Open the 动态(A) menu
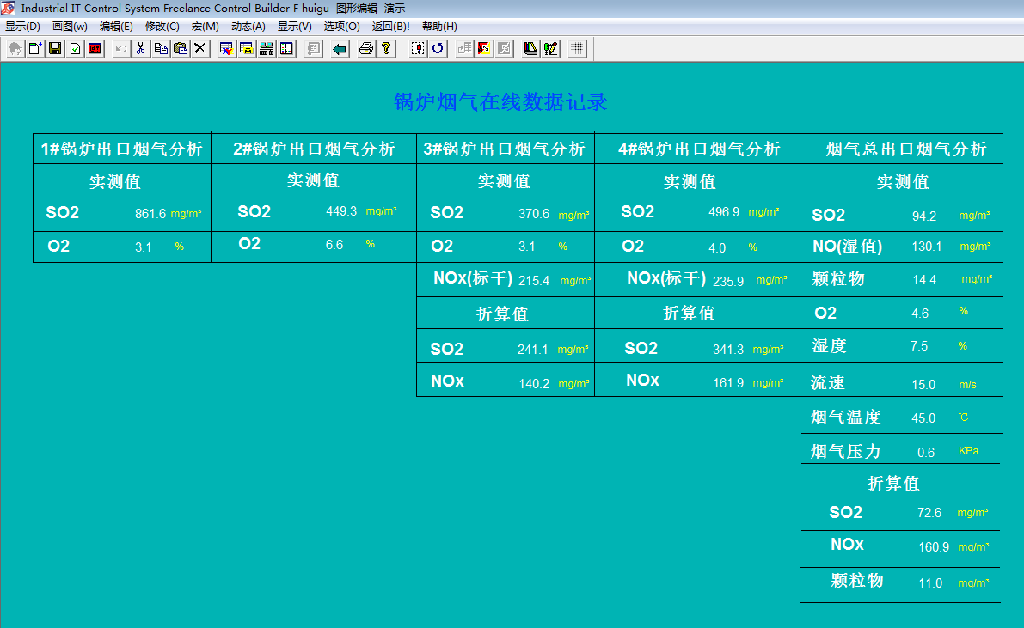 [248, 26]
